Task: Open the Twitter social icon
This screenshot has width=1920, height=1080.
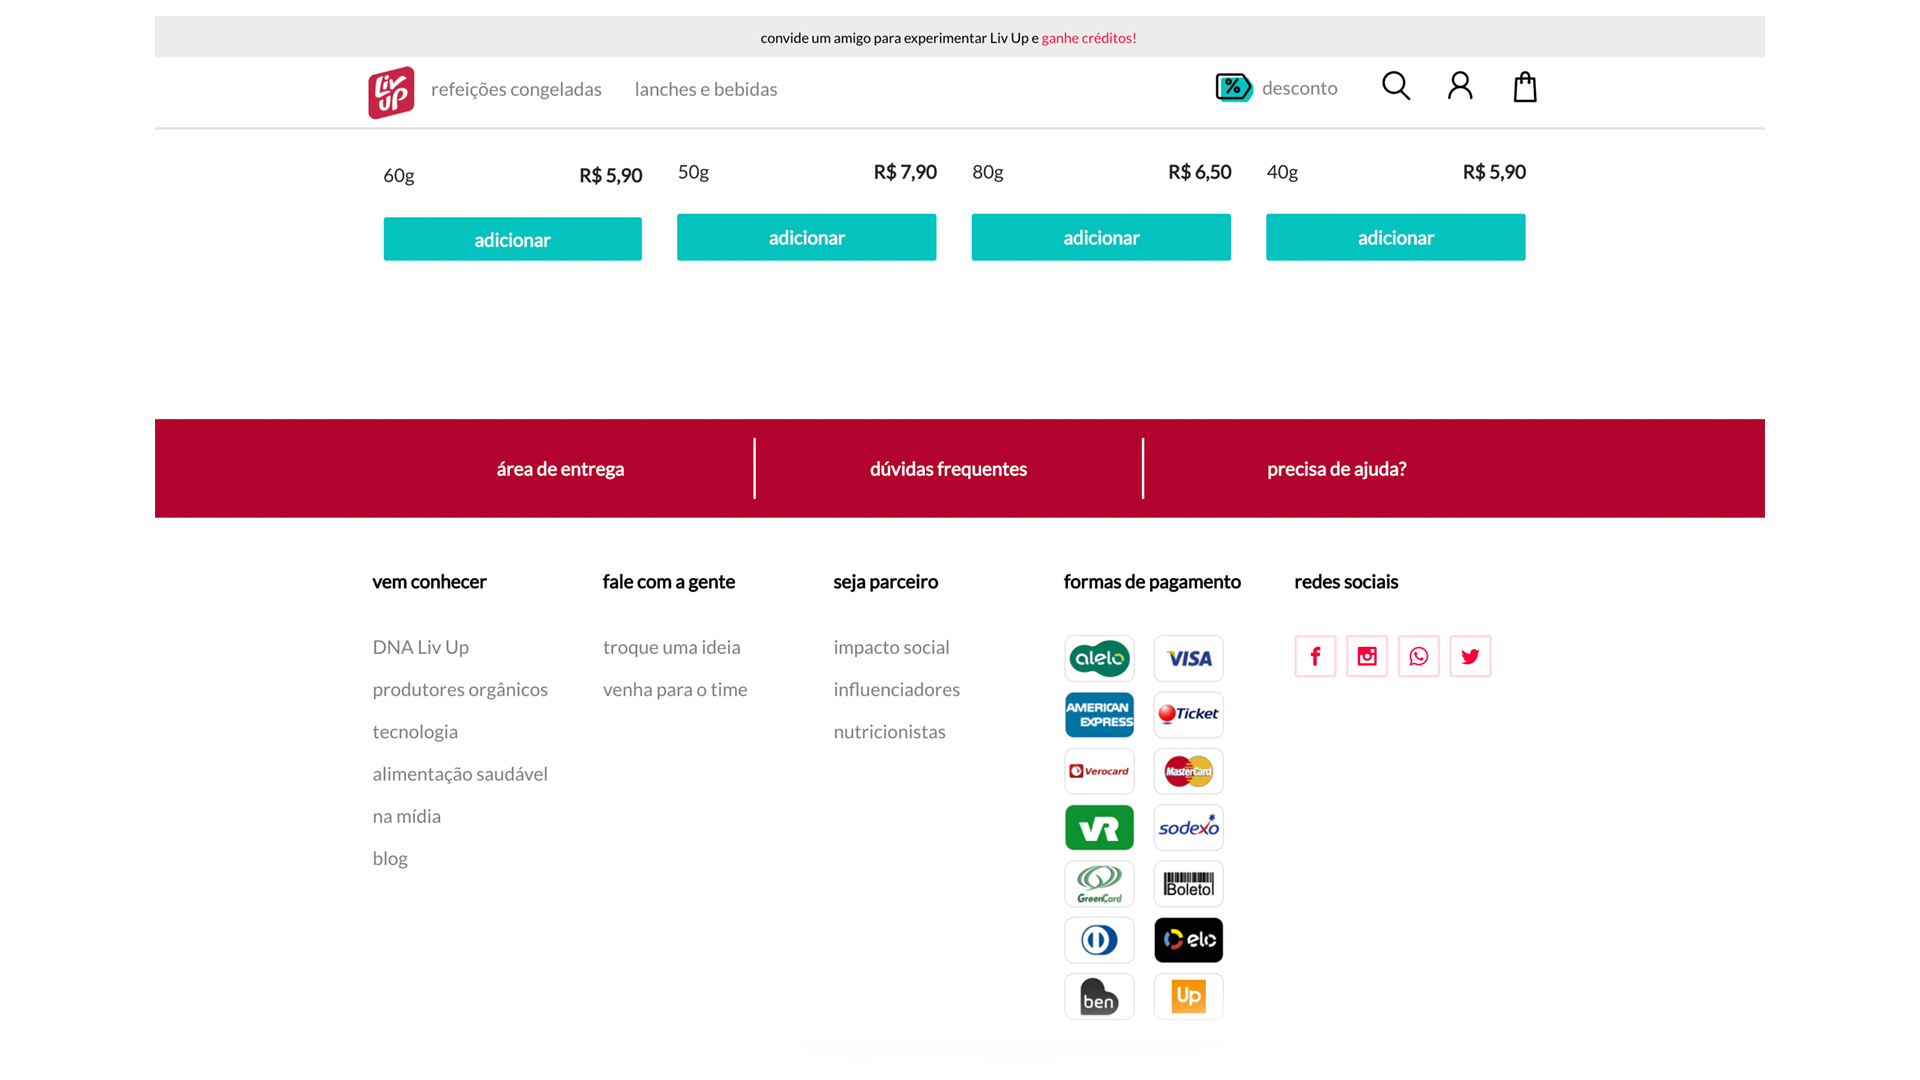Action: coord(1470,656)
